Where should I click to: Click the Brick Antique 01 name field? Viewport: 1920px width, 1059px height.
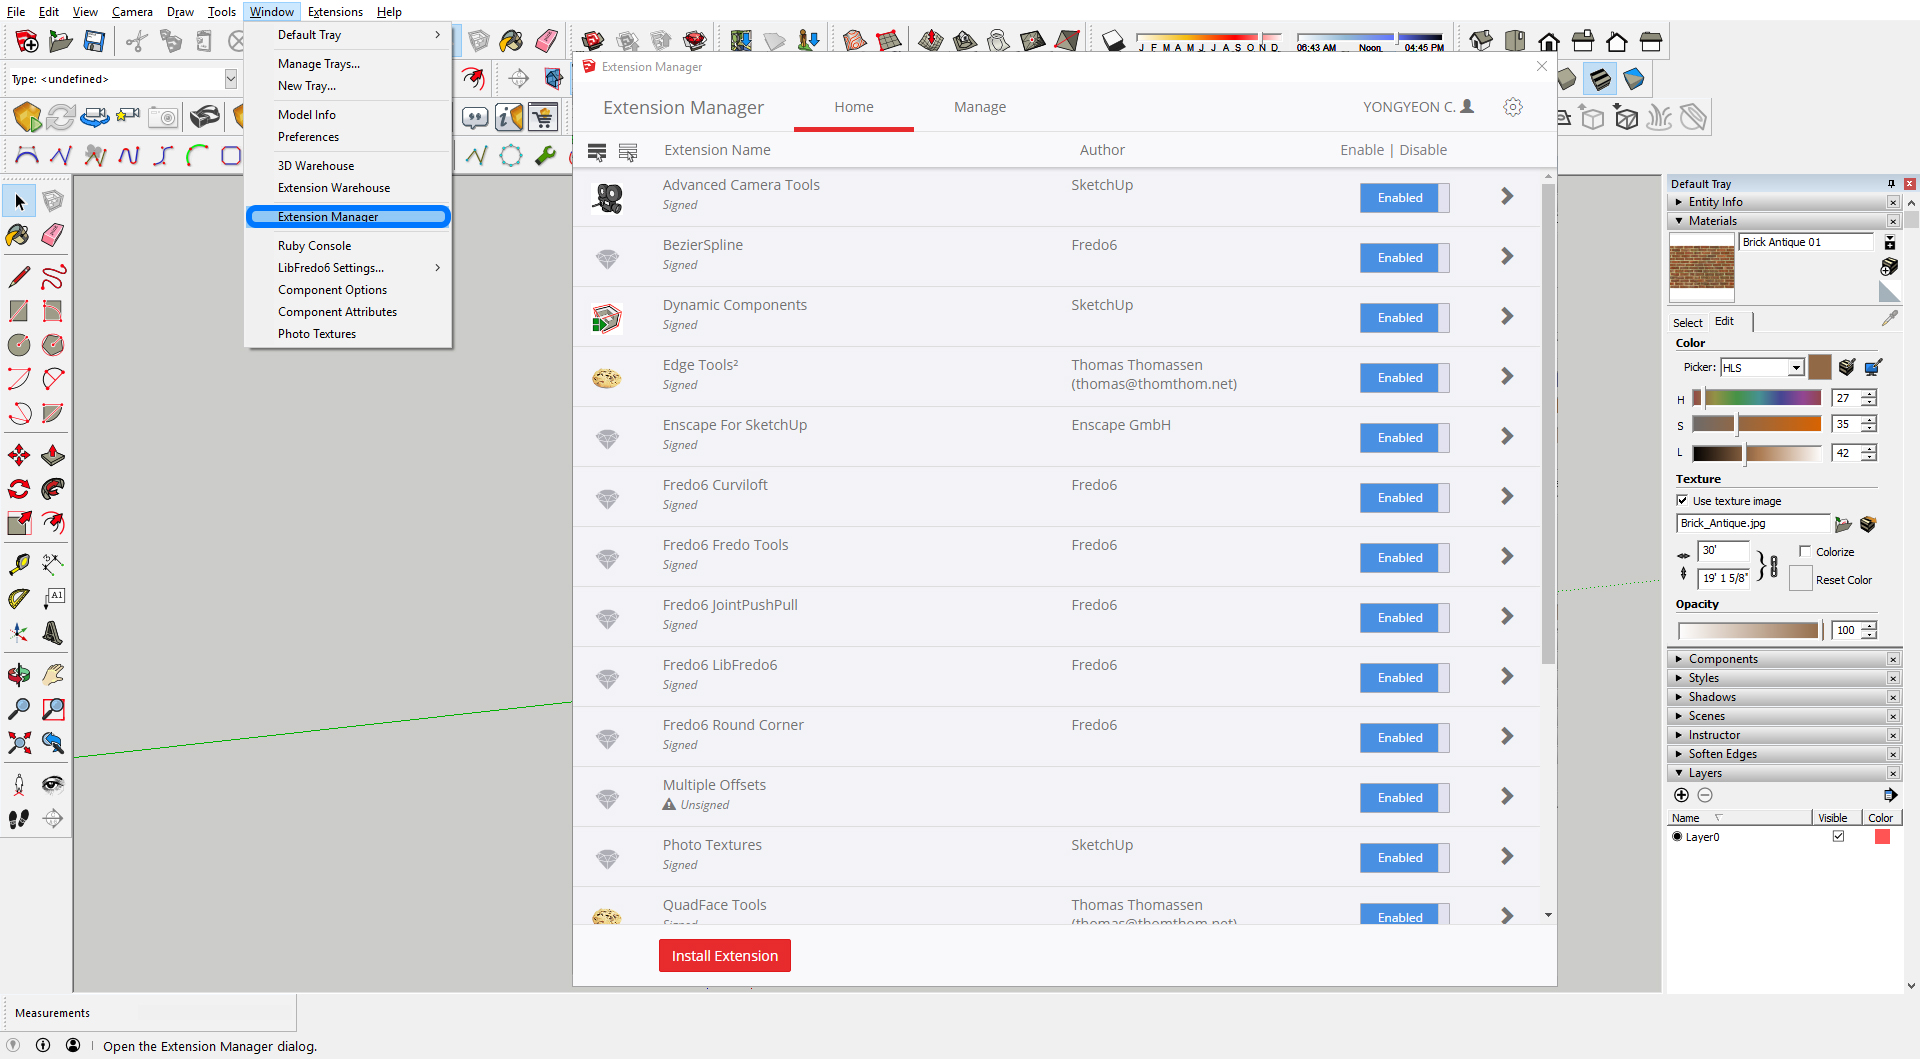pyautogui.click(x=1806, y=242)
